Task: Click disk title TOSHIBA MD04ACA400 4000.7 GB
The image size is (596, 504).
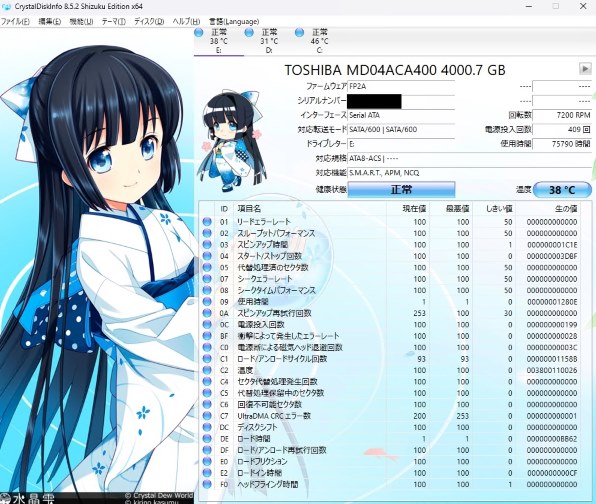Action: [395, 70]
